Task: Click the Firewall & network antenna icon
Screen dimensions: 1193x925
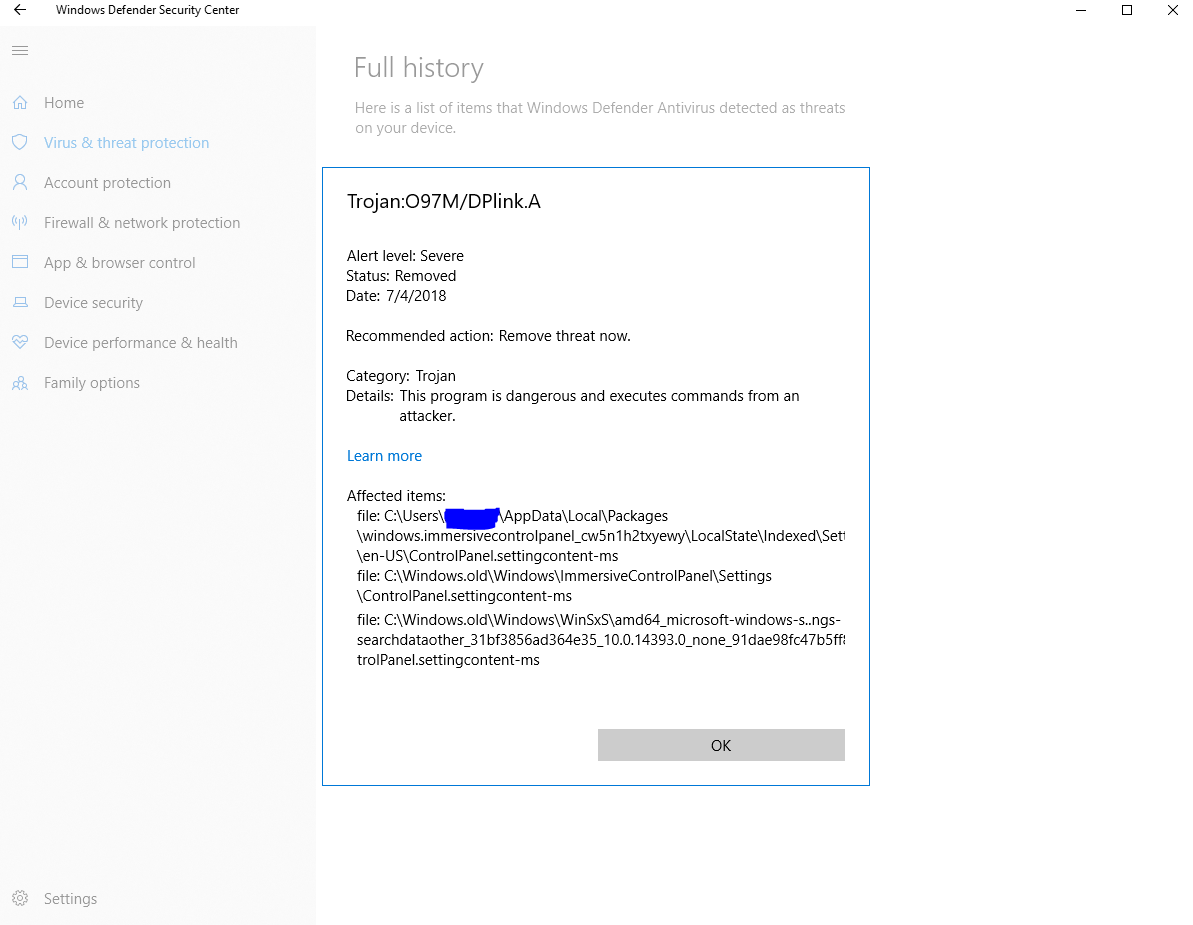Action: (x=21, y=222)
